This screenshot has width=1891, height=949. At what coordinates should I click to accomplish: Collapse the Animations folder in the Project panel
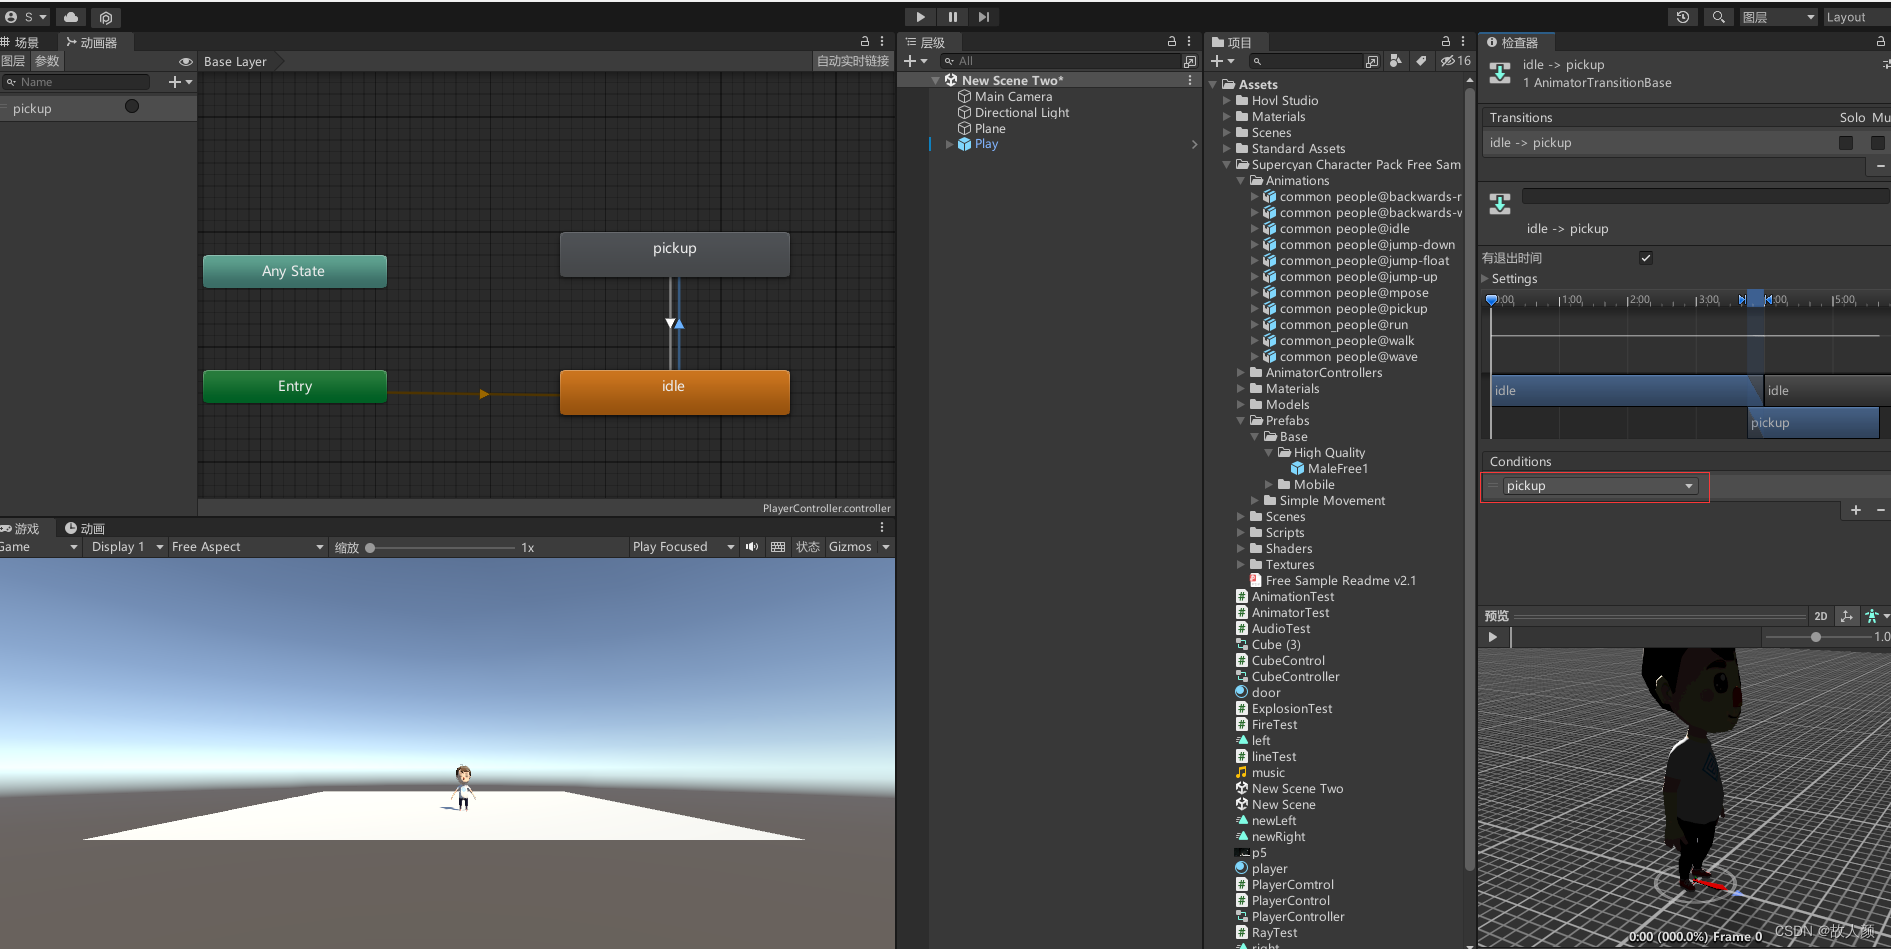[1241, 181]
